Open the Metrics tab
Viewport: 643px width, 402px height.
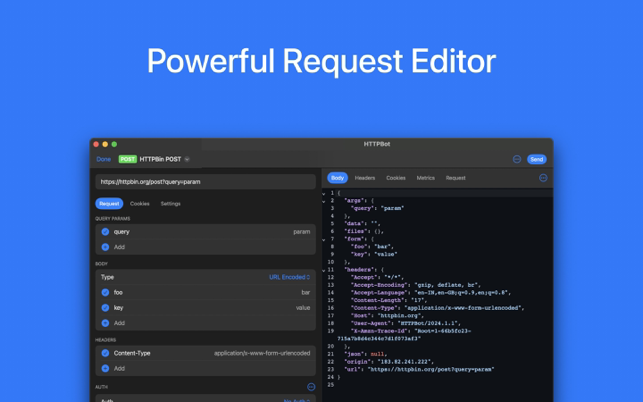[426, 178]
